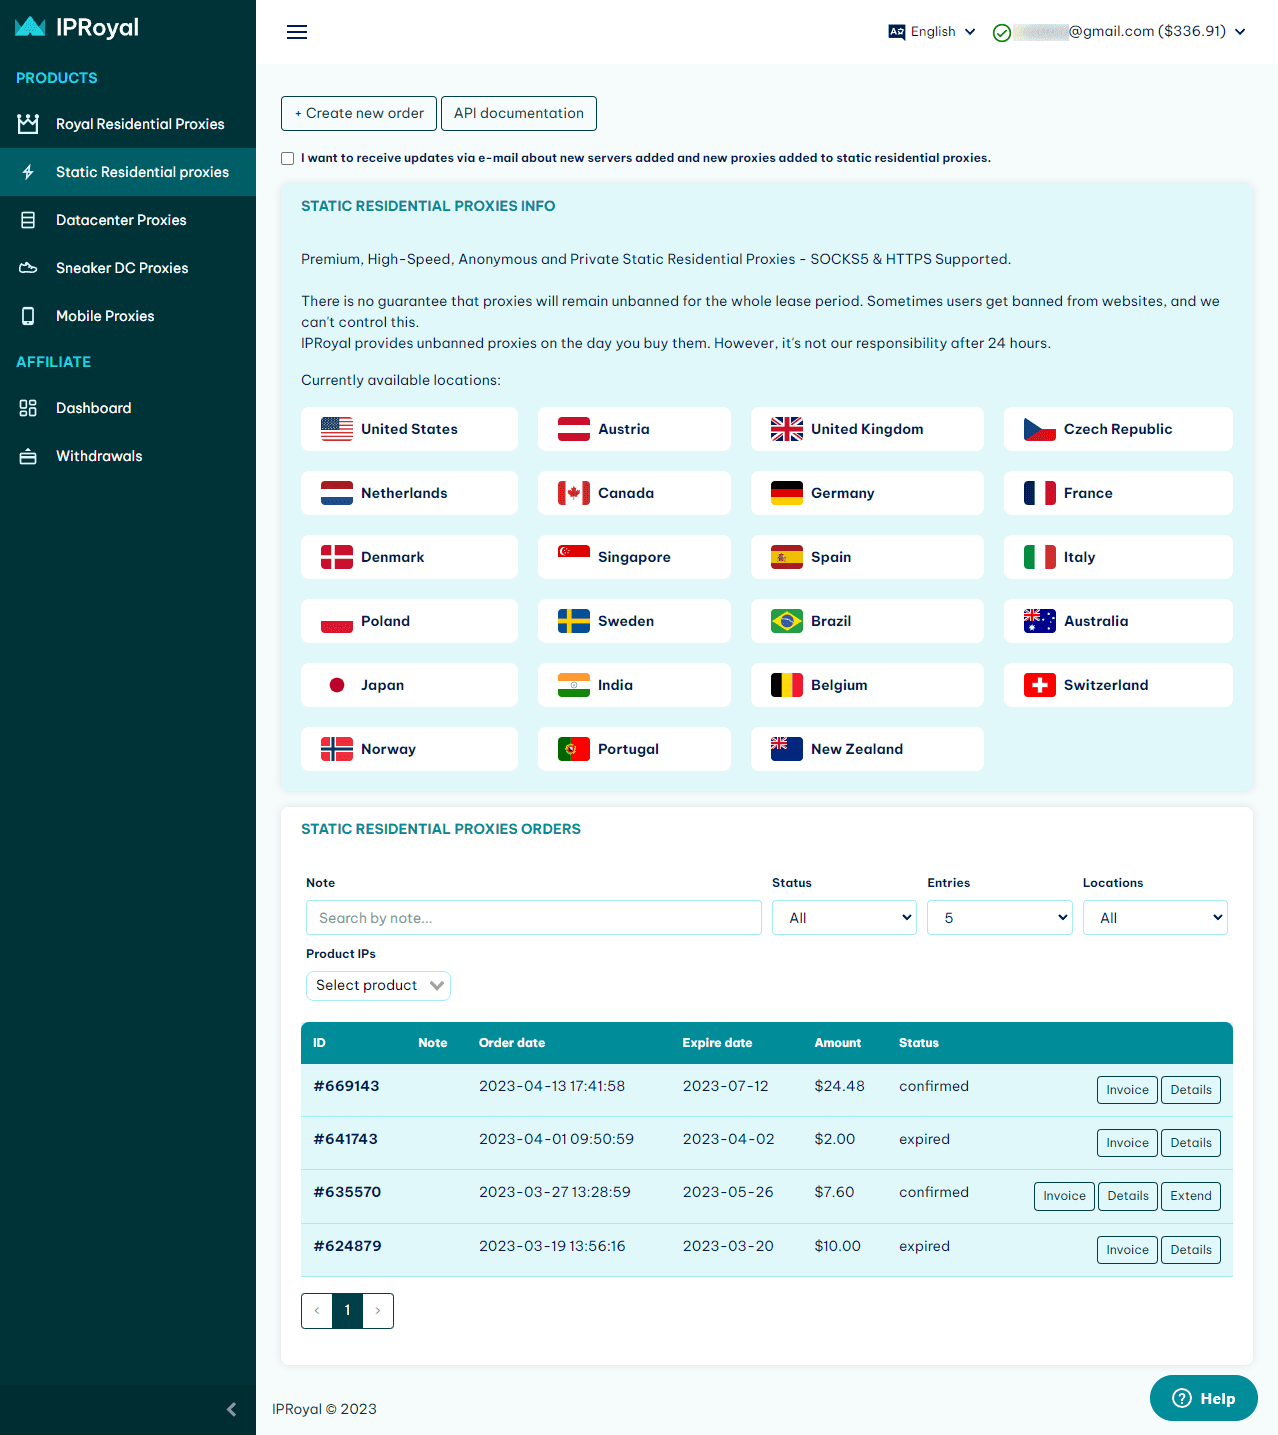This screenshot has width=1278, height=1435.
Task: Select the Netherlands location card
Action: (409, 493)
